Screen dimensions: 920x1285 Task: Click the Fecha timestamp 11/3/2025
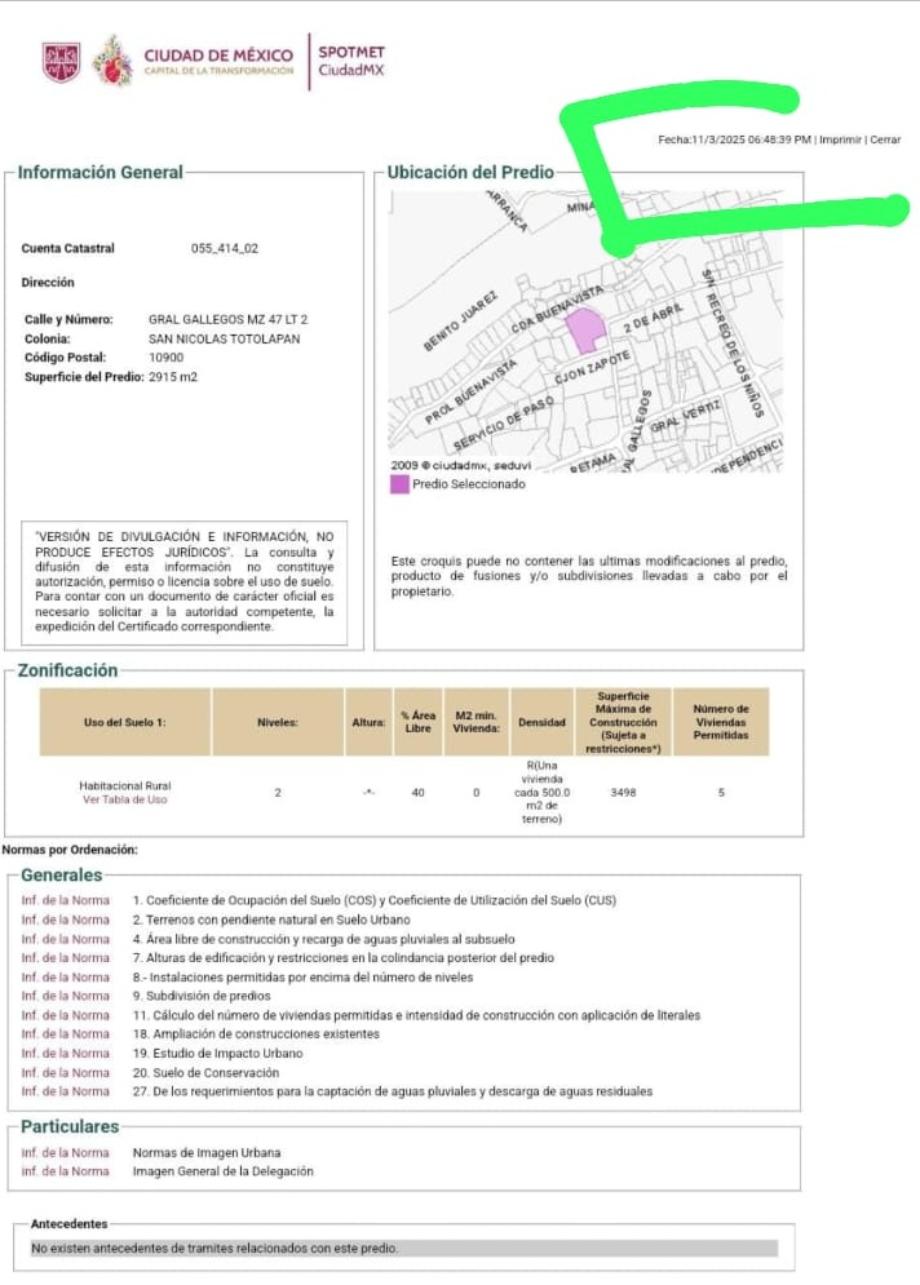734,140
